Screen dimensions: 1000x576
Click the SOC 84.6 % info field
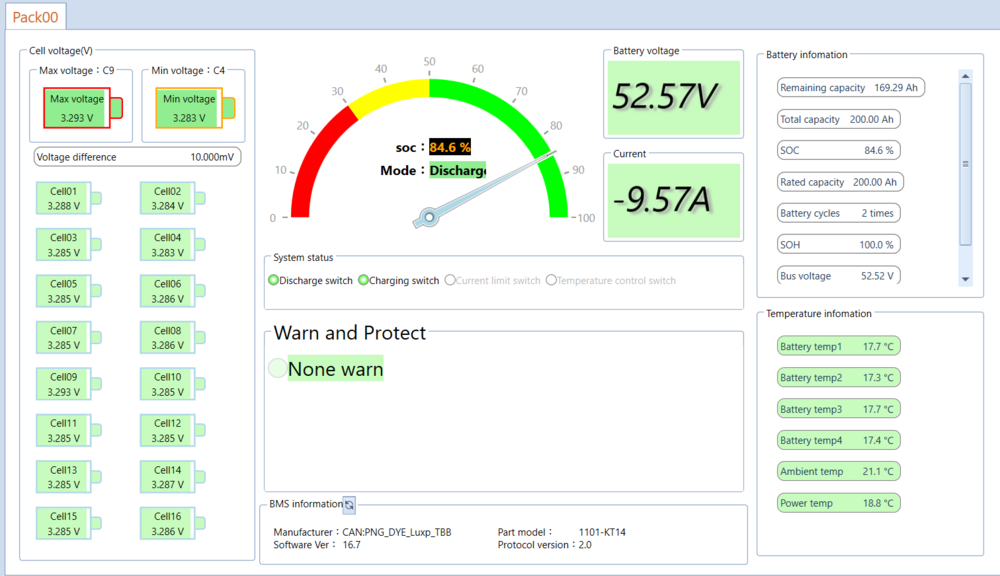(x=839, y=151)
